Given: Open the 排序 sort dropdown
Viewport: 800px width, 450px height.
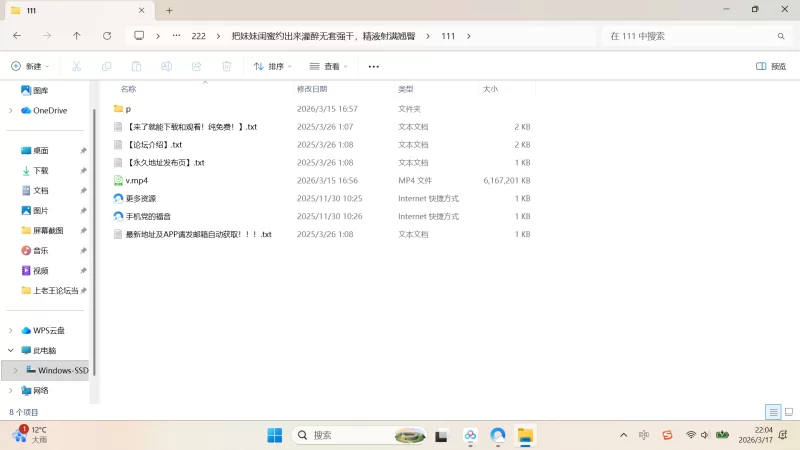Looking at the screenshot, I should (x=272, y=66).
